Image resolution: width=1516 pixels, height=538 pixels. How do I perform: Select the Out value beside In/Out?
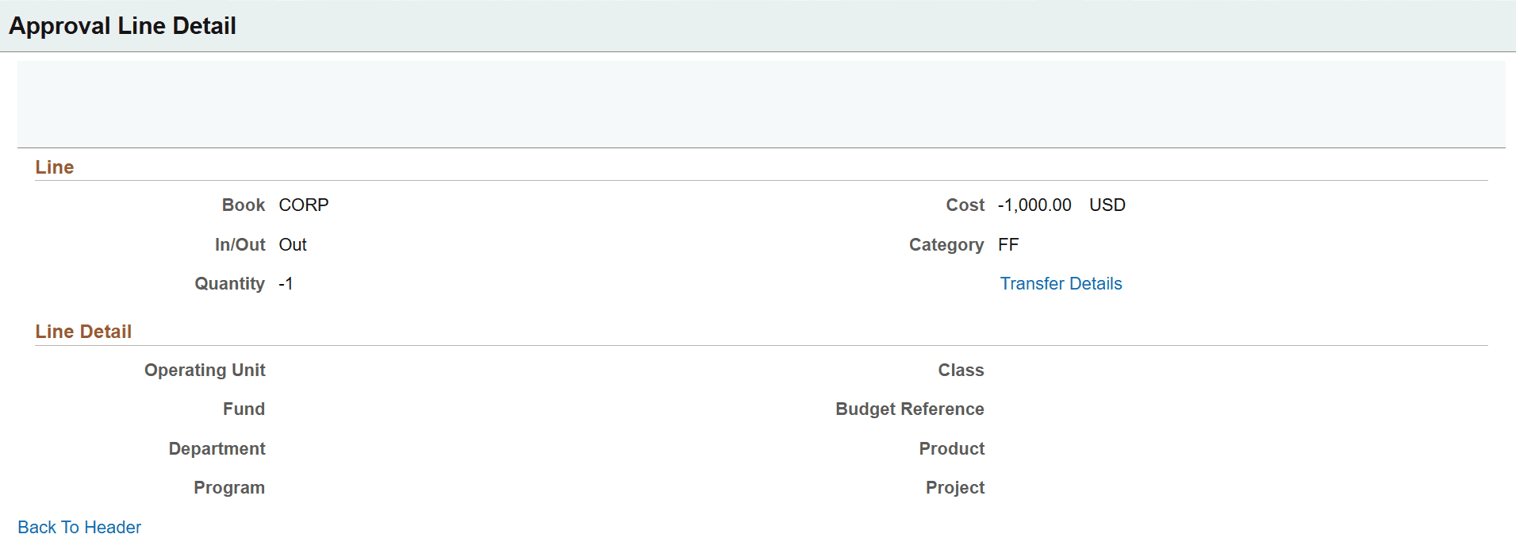pos(293,245)
